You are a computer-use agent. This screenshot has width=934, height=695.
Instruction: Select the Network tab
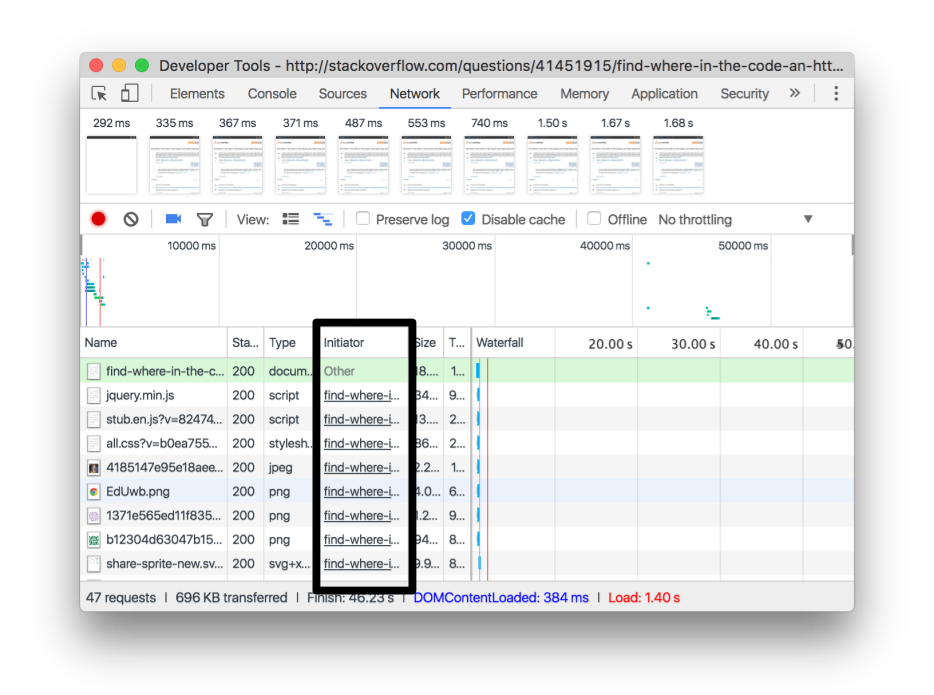point(415,94)
